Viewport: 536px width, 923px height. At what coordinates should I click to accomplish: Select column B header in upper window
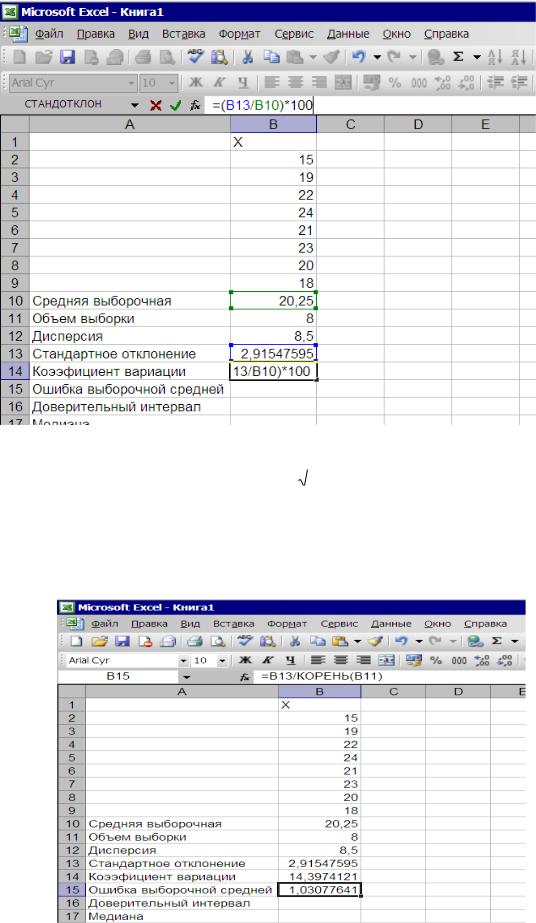coord(273,124)
